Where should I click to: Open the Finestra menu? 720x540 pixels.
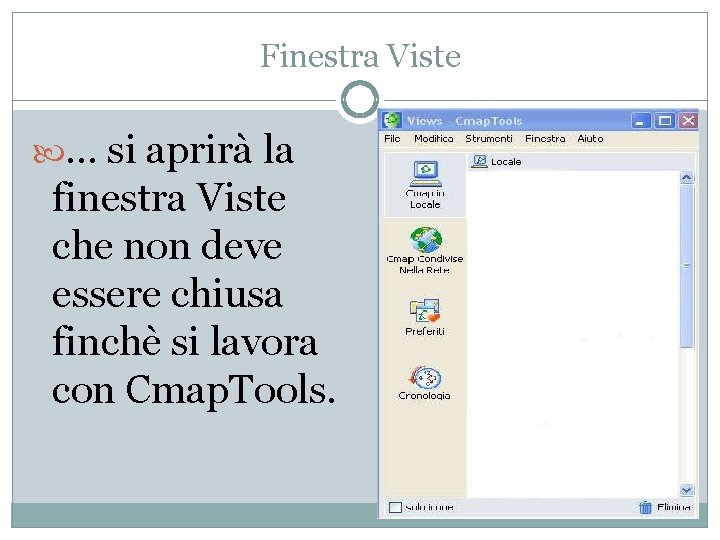[545, 138]
